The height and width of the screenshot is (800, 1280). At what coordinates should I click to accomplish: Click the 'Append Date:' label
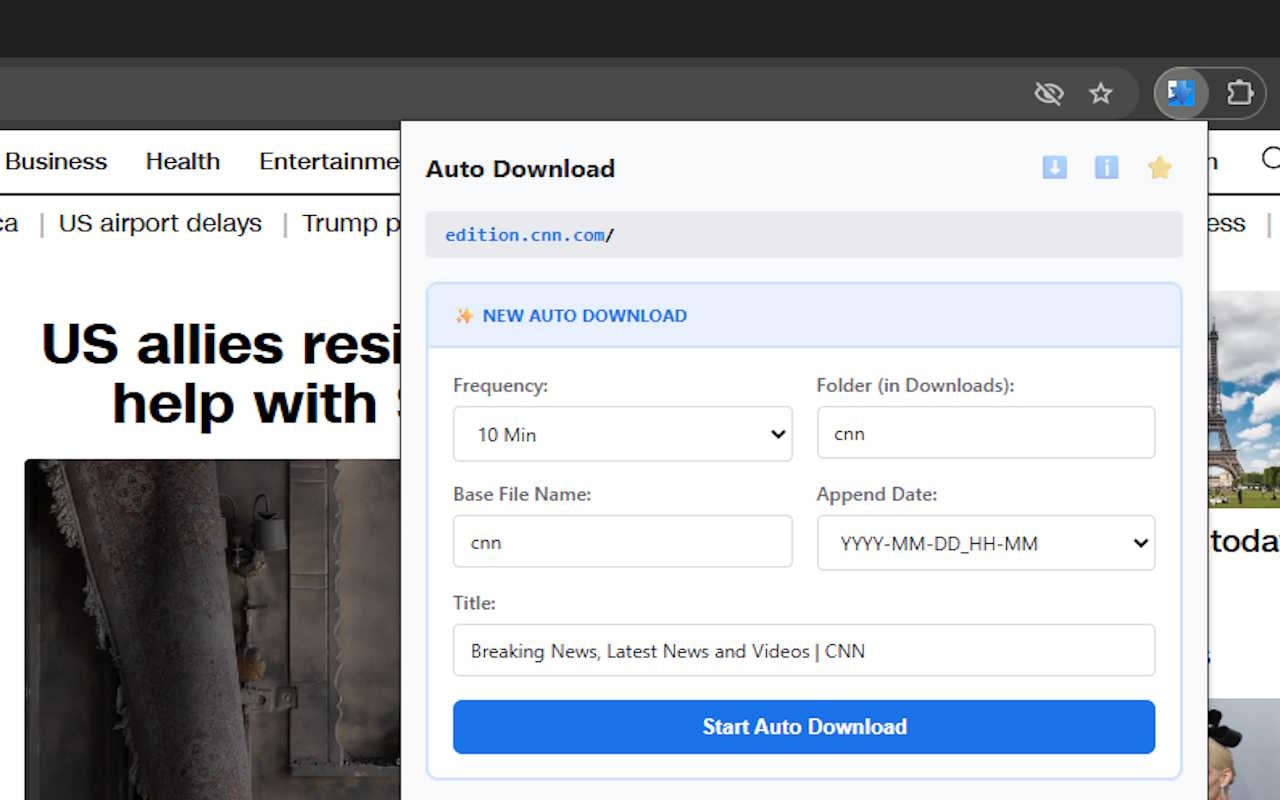click(x=877, y=494)
